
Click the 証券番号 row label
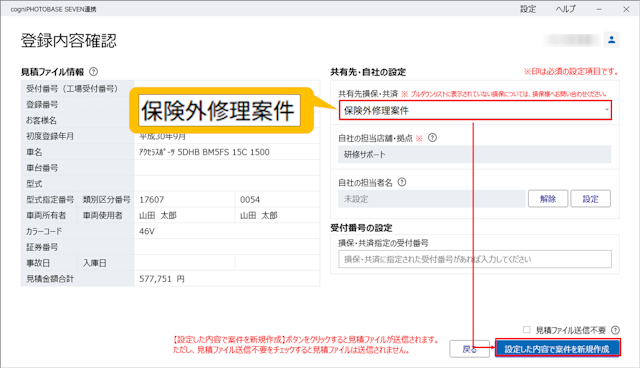pos(42,247)
